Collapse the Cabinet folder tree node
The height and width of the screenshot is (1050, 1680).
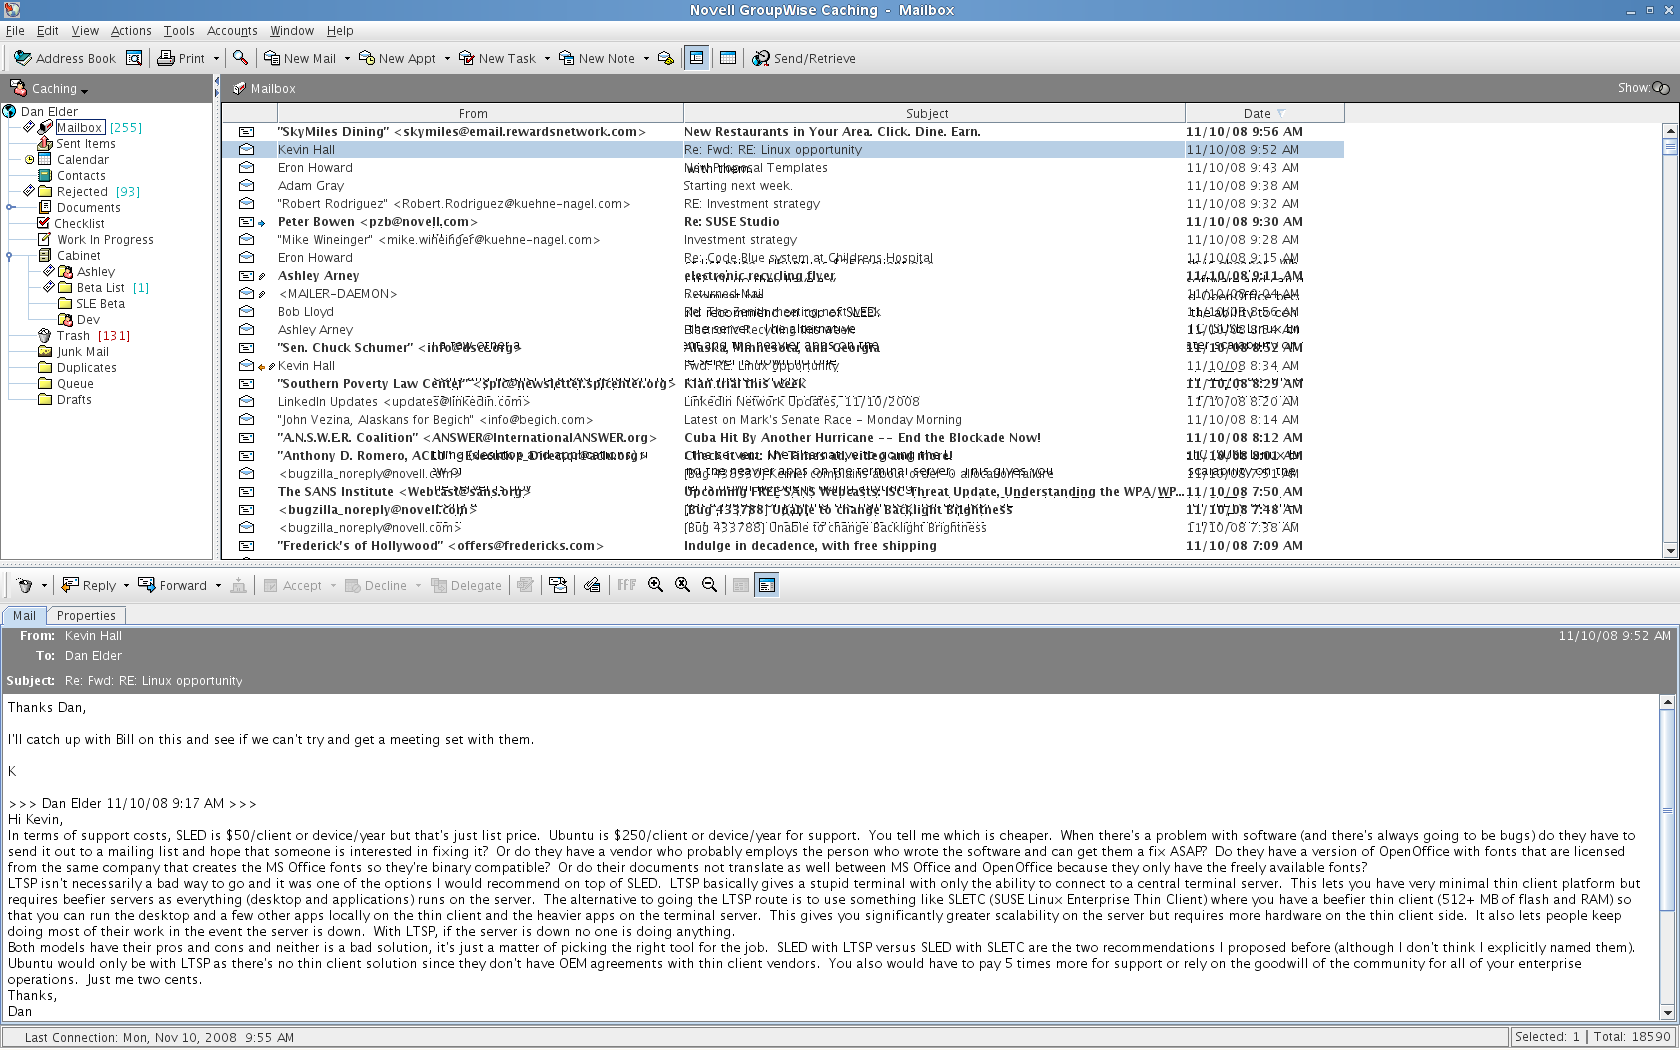(9, 256)
